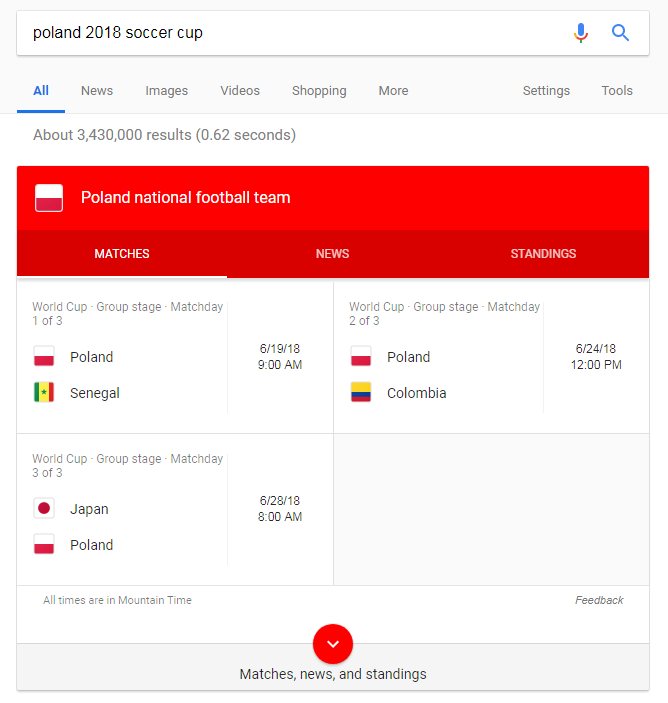Click the Colombia flag icon
Image resolution: width=668 pixels, height=703 pixels.
[361, 392]
